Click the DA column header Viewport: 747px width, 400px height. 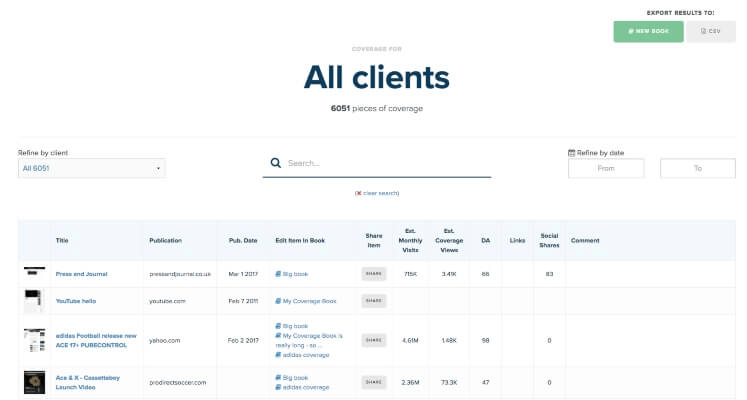tap(485, 240)
